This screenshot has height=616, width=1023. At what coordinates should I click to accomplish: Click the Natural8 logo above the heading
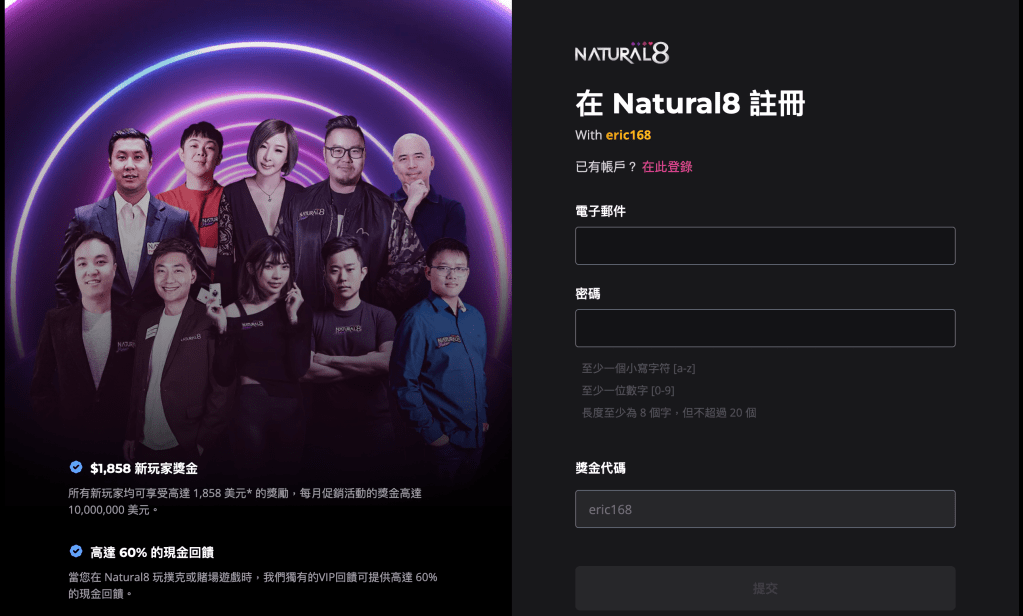(622, 52)
